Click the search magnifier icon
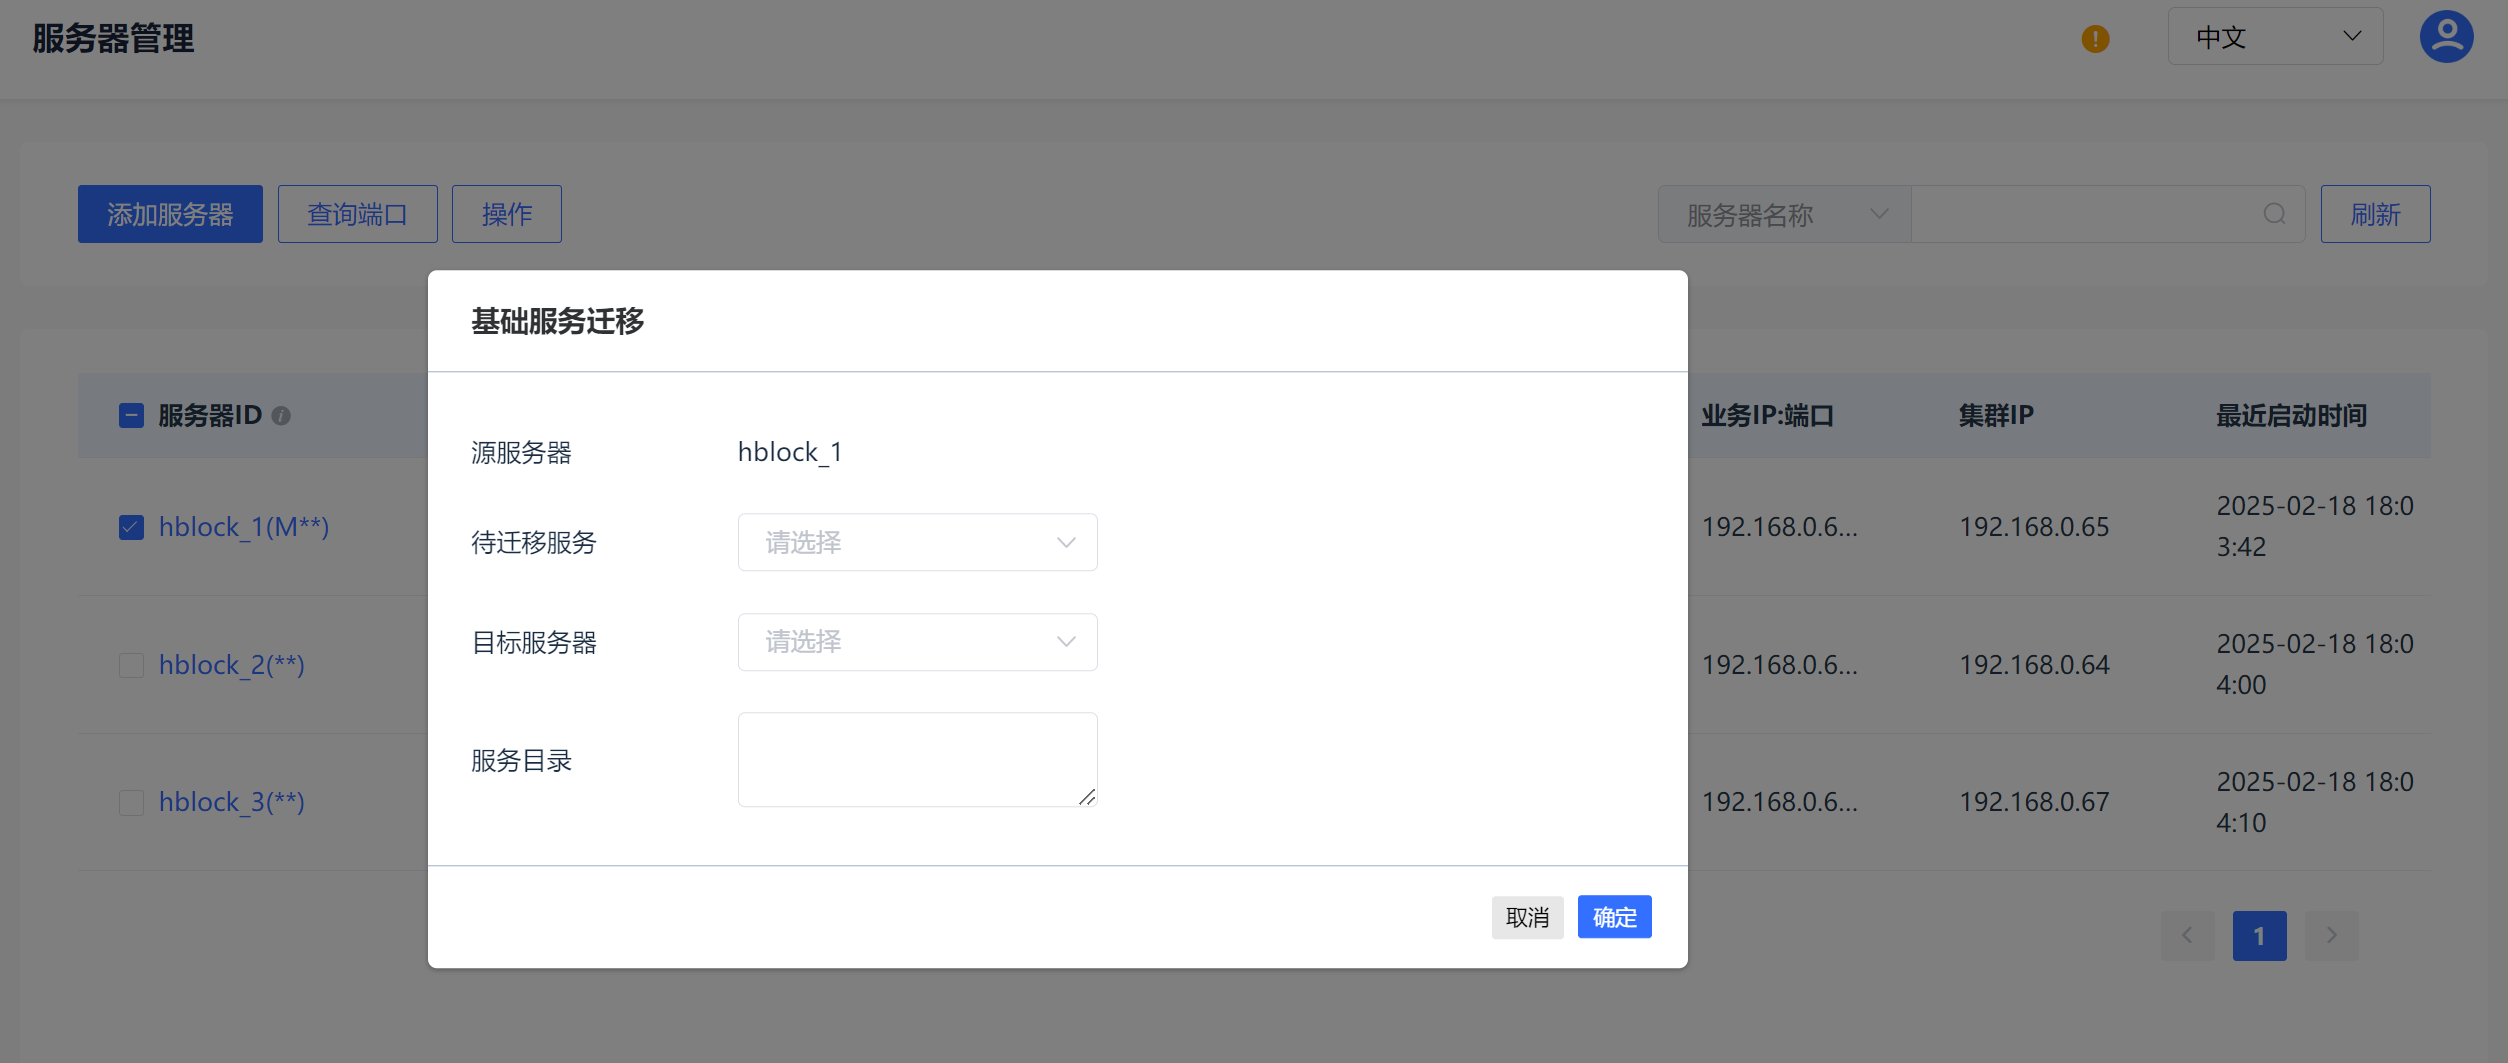The image size is (2508, 1063). 2274,214
